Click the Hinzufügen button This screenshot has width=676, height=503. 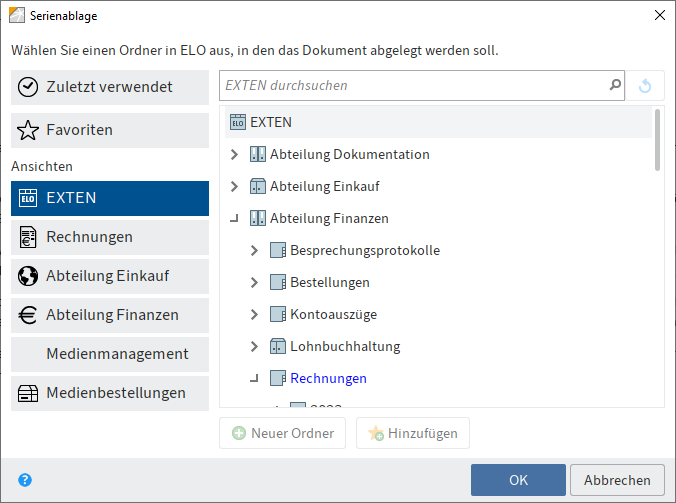[x=413, y=433]
